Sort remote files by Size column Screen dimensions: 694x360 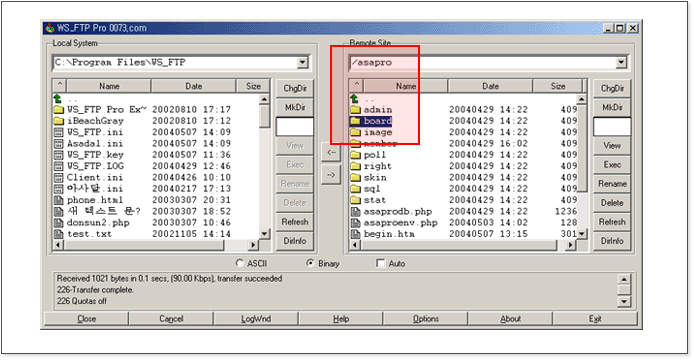click(x=558, y=86)
